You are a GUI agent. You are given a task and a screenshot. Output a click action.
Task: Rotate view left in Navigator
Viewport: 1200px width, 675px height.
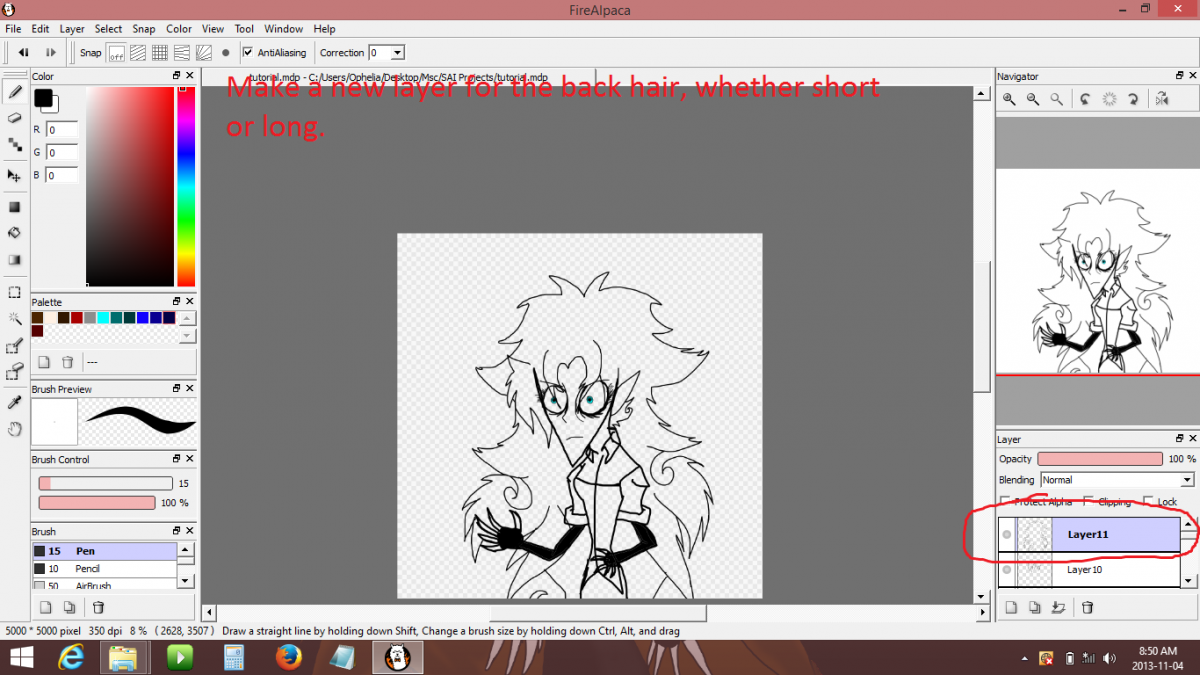(x=1085, y=99)
